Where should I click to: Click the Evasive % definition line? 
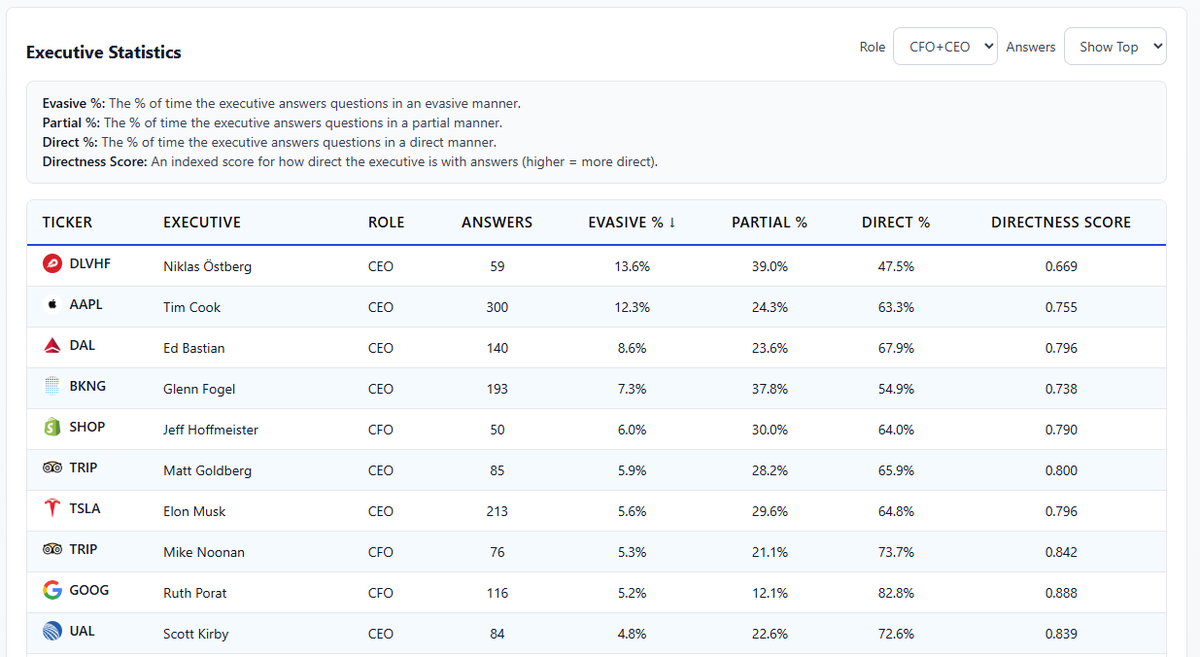coord(281,104)
